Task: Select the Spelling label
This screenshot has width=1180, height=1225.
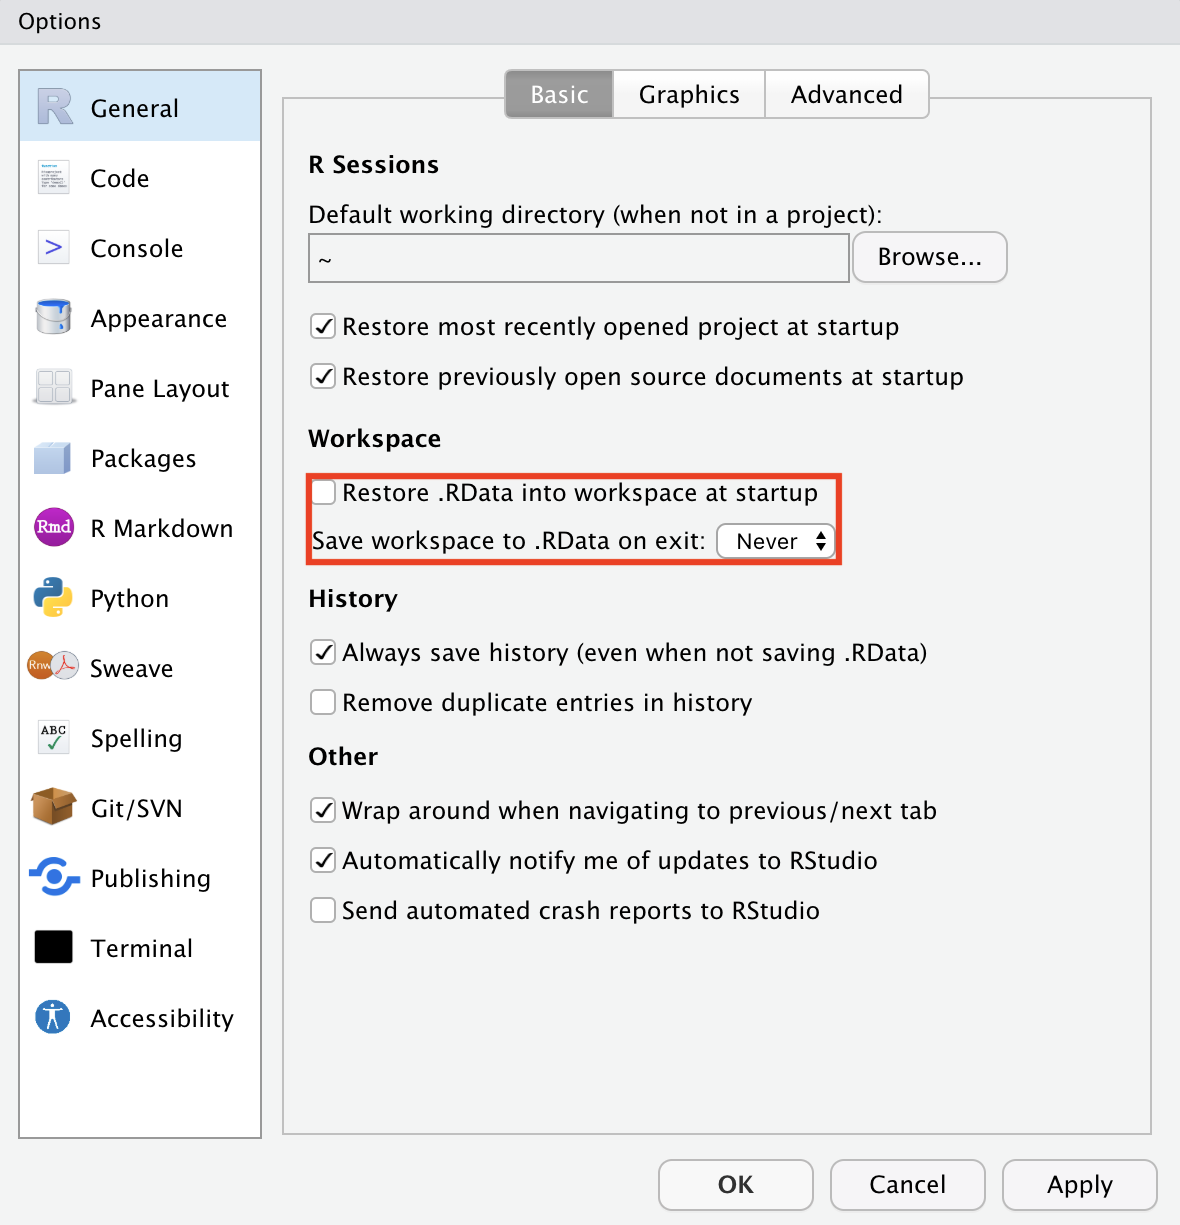Action: (137, 739)
